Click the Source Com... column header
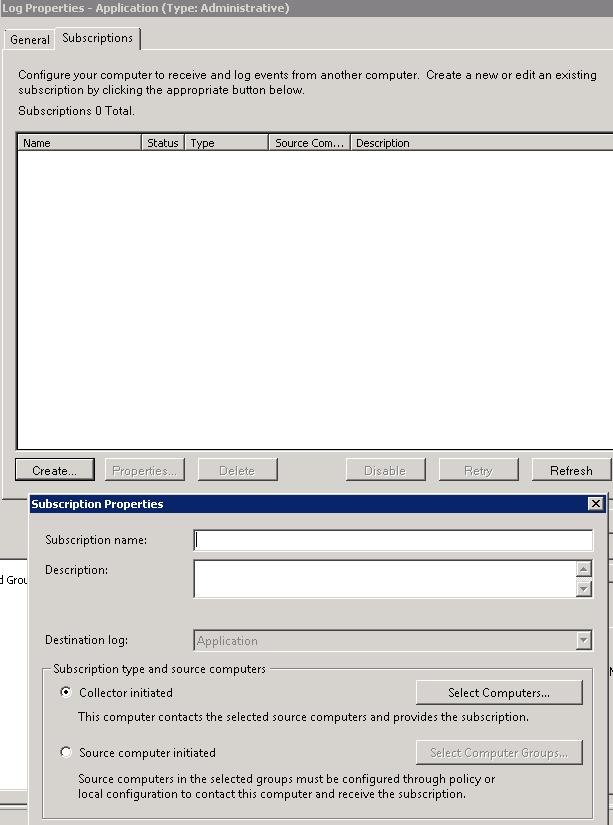The width and height of the screenshot is (613, 825). tap(309, 143)
